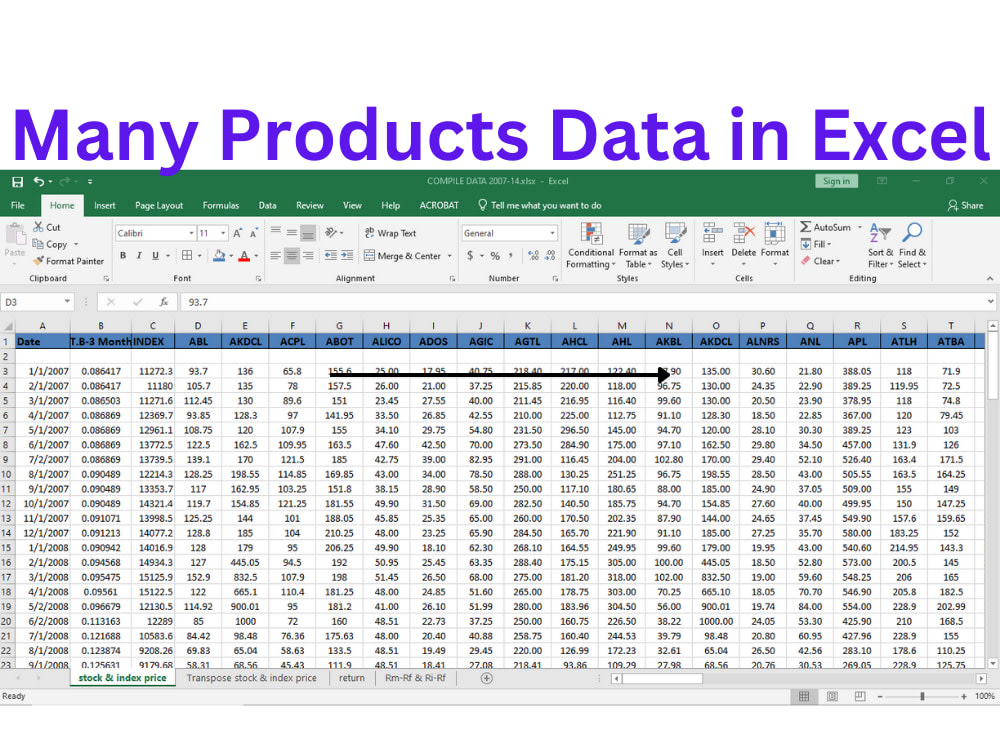The height and width of the screenshot is (750, 1000).
Task: Bottom-align the cell contents
Action: (307, 233)
